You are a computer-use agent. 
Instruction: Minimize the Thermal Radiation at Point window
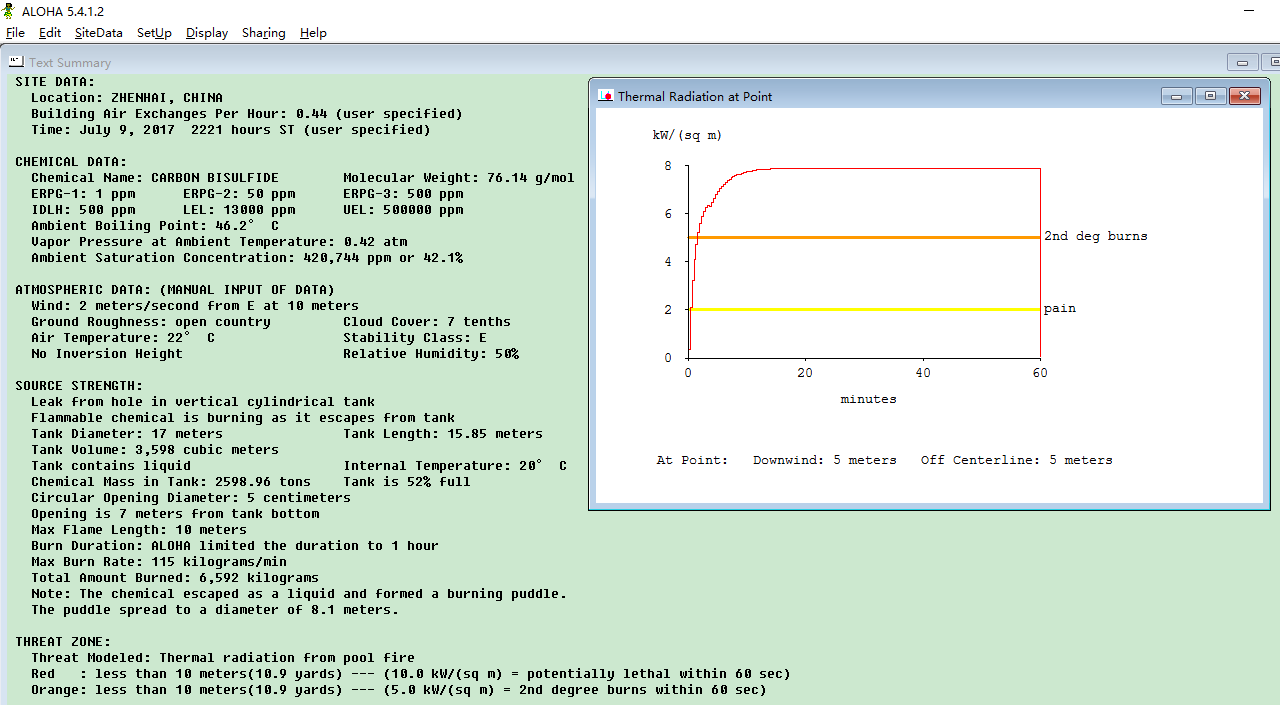1177,96
